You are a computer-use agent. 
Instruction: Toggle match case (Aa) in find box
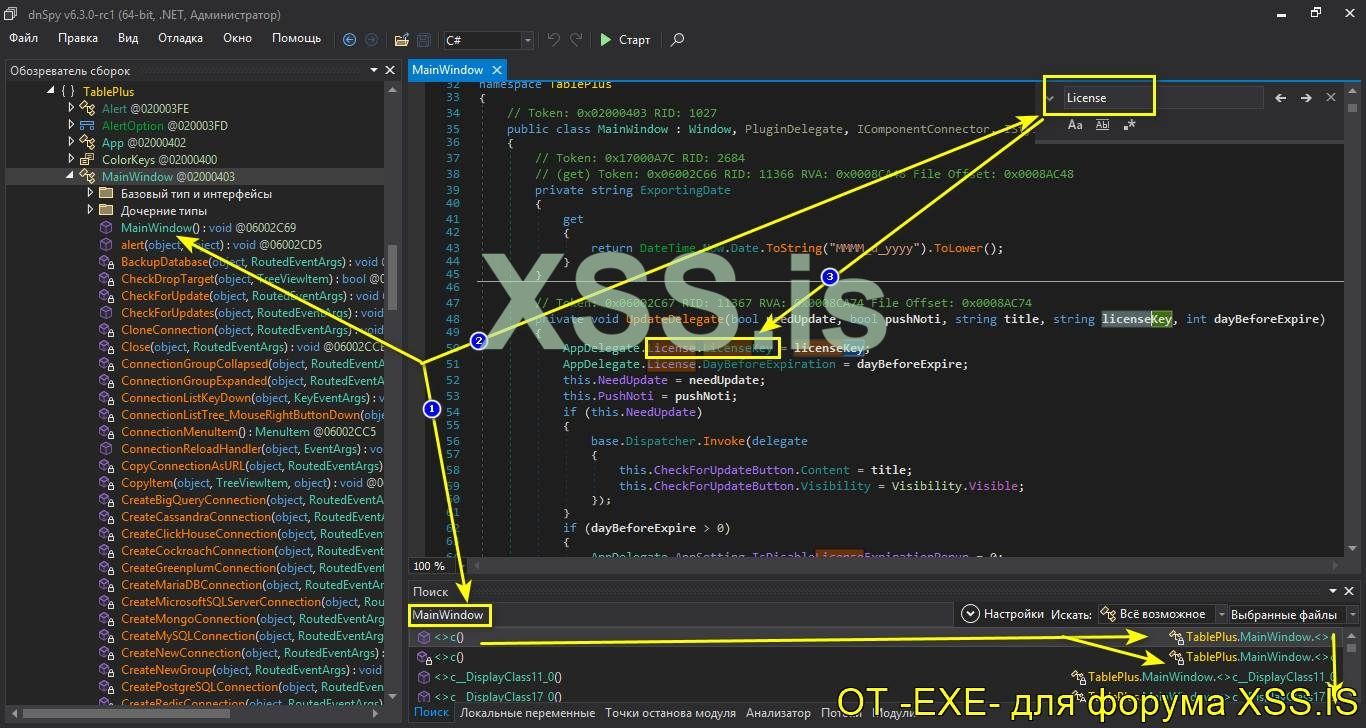(1075, 125)
